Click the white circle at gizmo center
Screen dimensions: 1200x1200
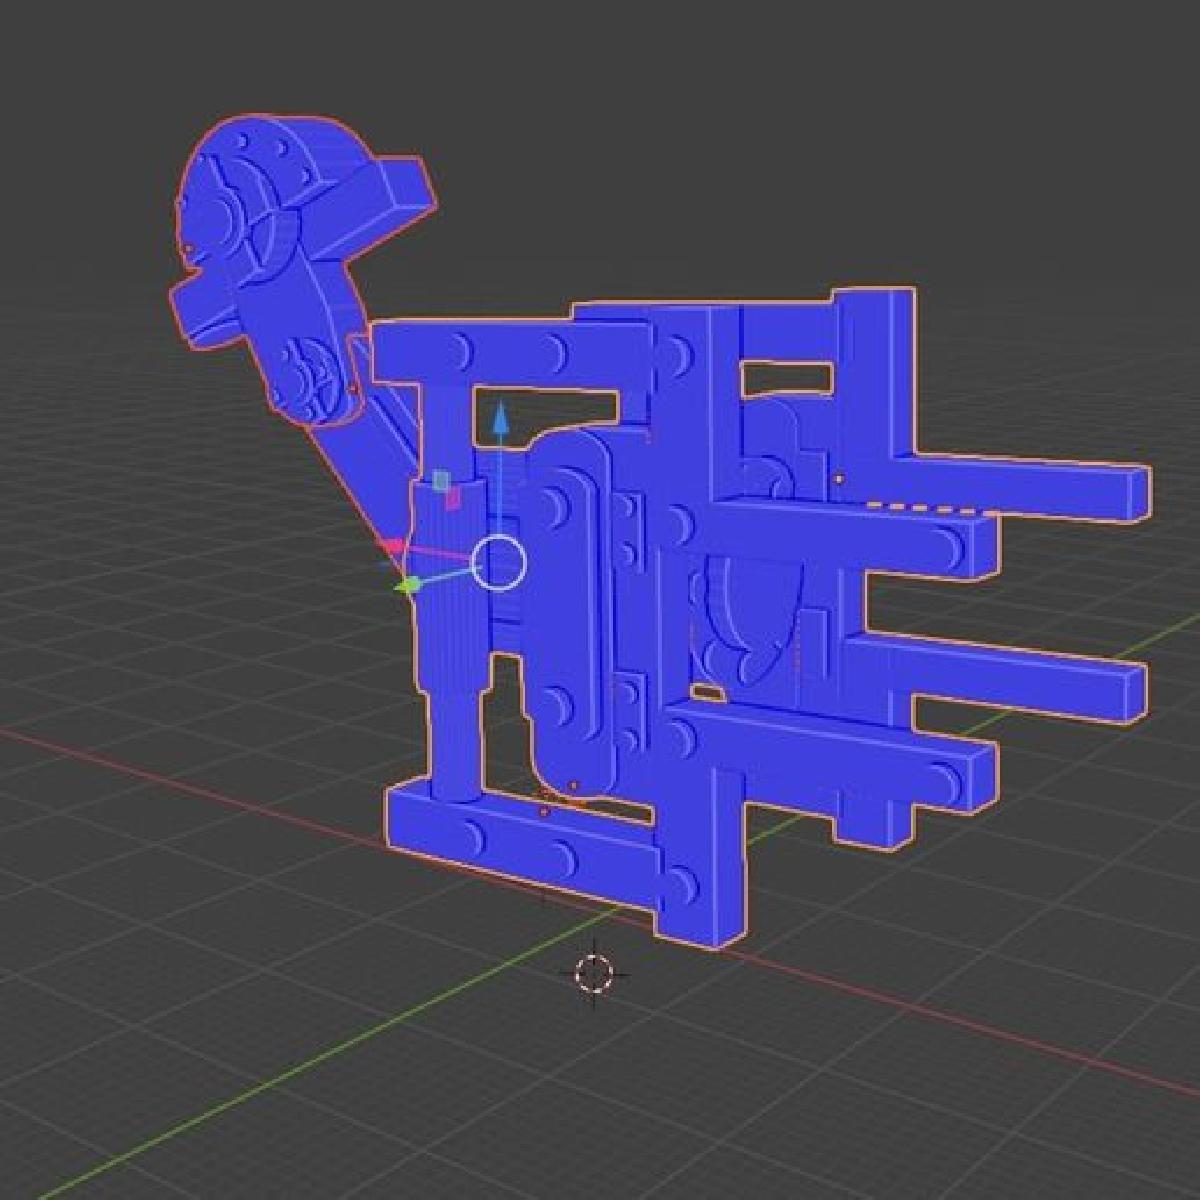498,563
